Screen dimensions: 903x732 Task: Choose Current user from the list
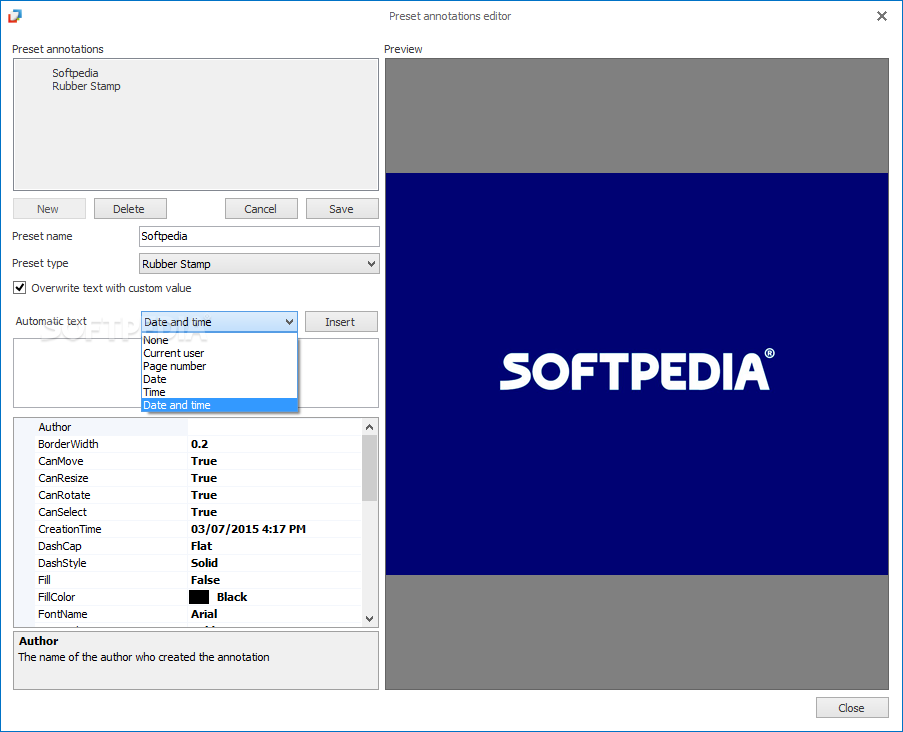[219, 353]
